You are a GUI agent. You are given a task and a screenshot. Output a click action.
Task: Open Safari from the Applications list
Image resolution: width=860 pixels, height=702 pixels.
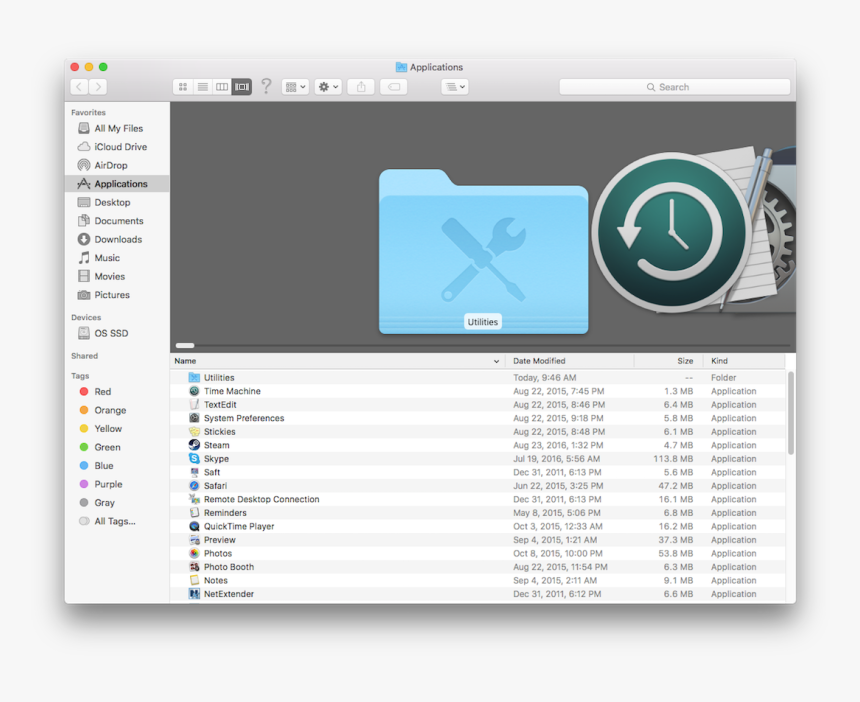[x=215, y=485]
